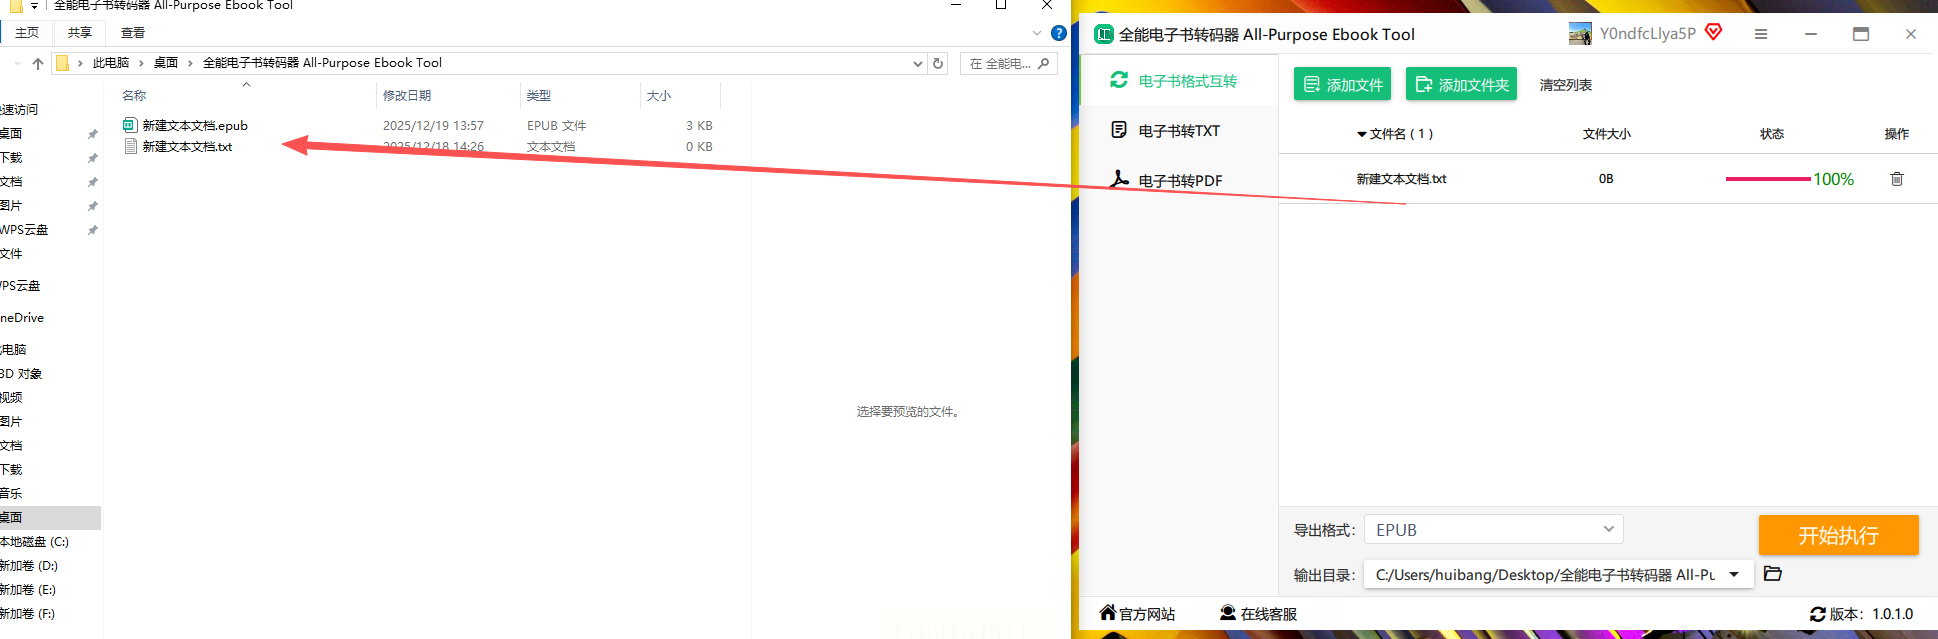Viewport: 1938px width, 639px height.
Task: Click the search magnifier icon in Explorer
Action: coord(1044,63)
